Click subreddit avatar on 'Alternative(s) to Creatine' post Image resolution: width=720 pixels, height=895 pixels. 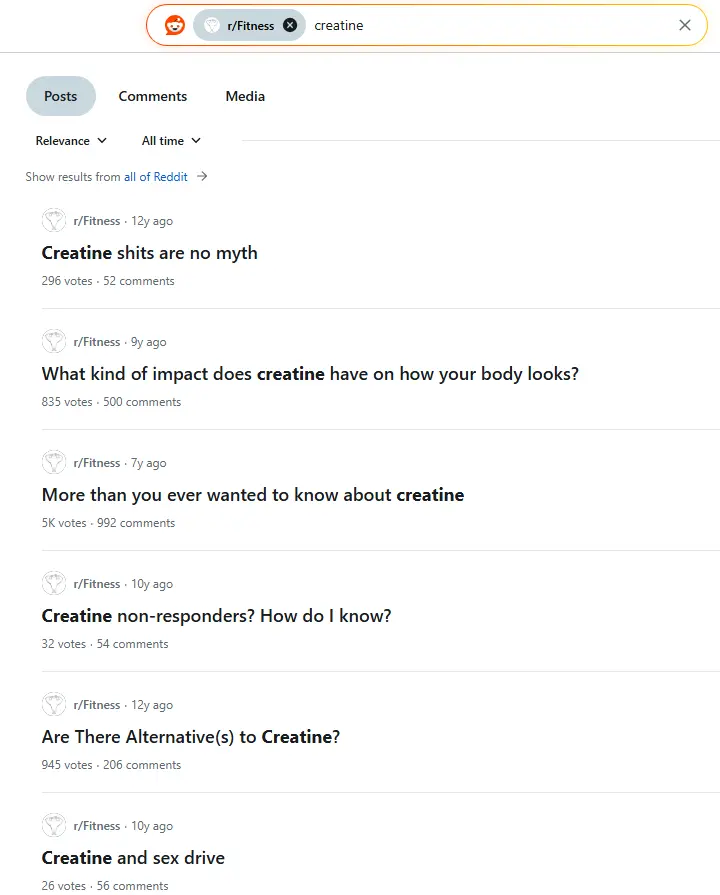pyautogui.click(x=54, y=705)
